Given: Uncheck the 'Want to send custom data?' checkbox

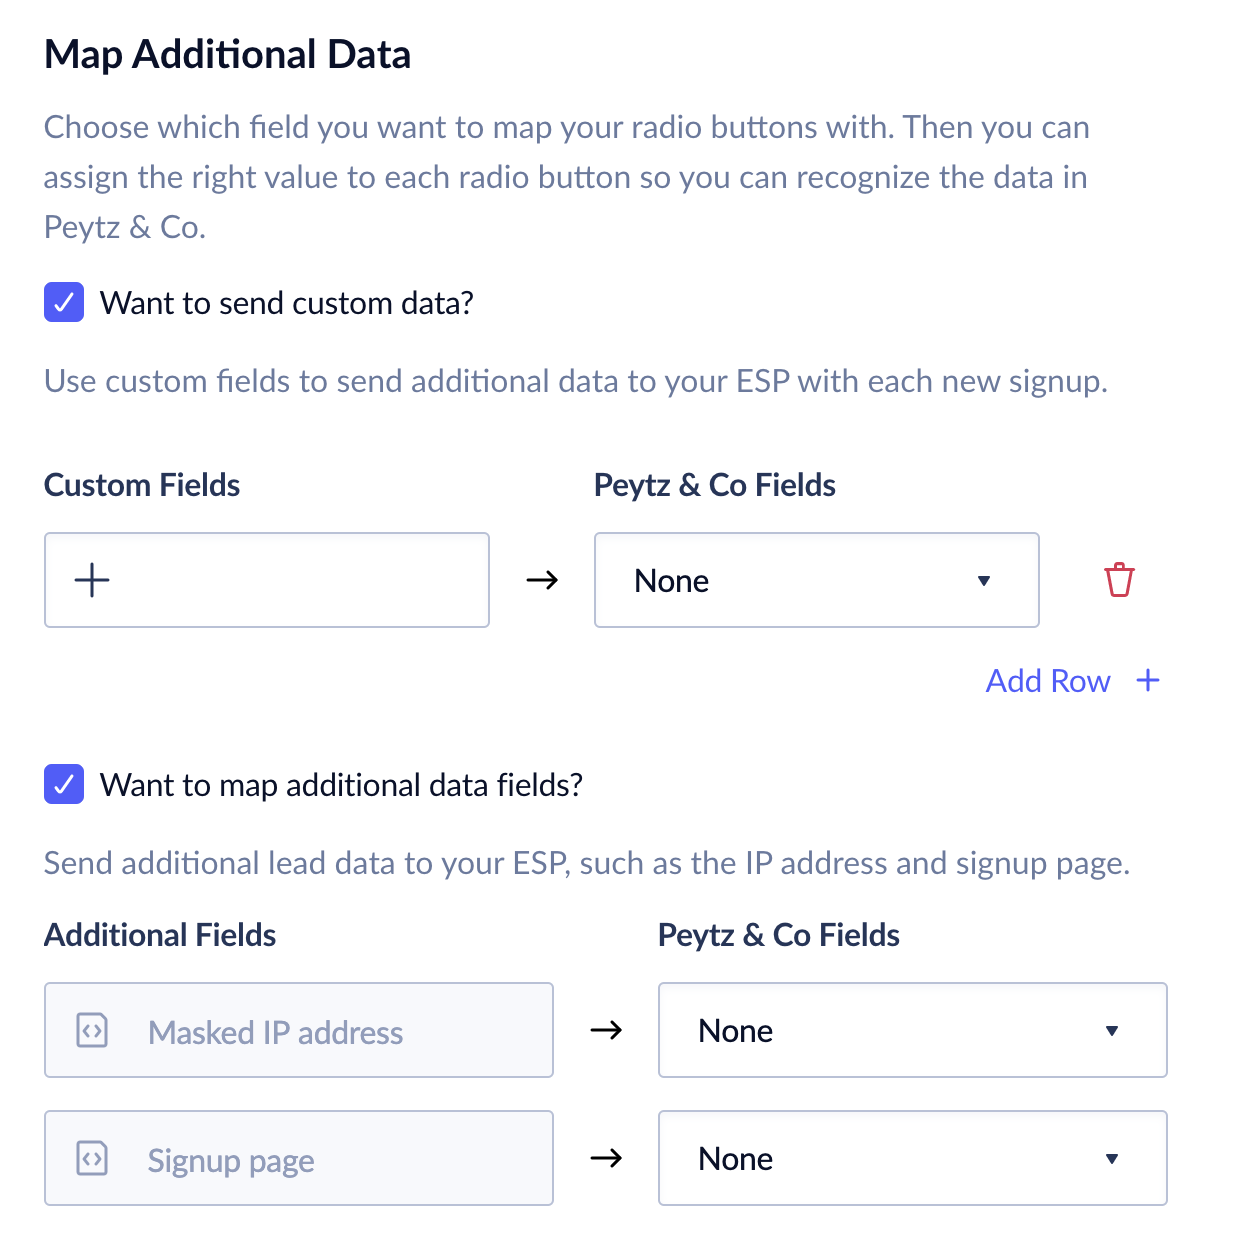Looking at the screenshot, I should (64, 302).
